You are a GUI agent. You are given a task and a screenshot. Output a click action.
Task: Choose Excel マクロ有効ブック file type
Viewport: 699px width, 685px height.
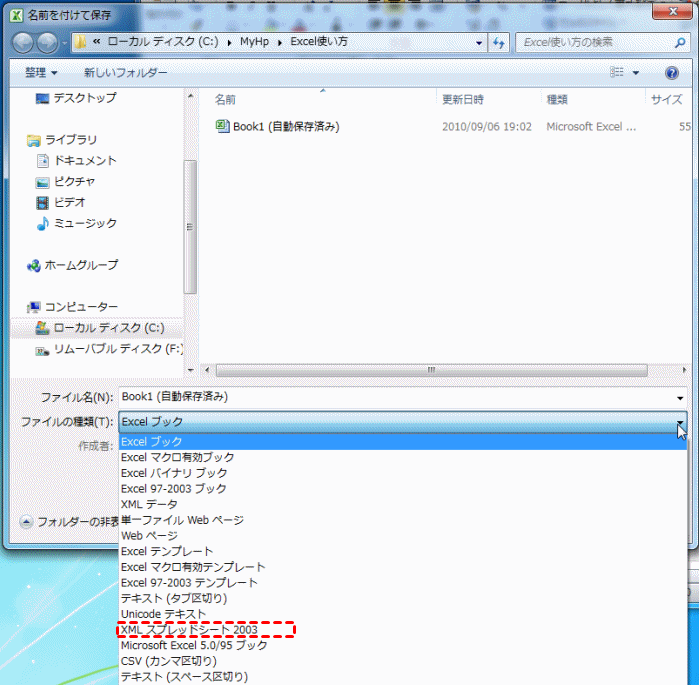pos(177,457)
